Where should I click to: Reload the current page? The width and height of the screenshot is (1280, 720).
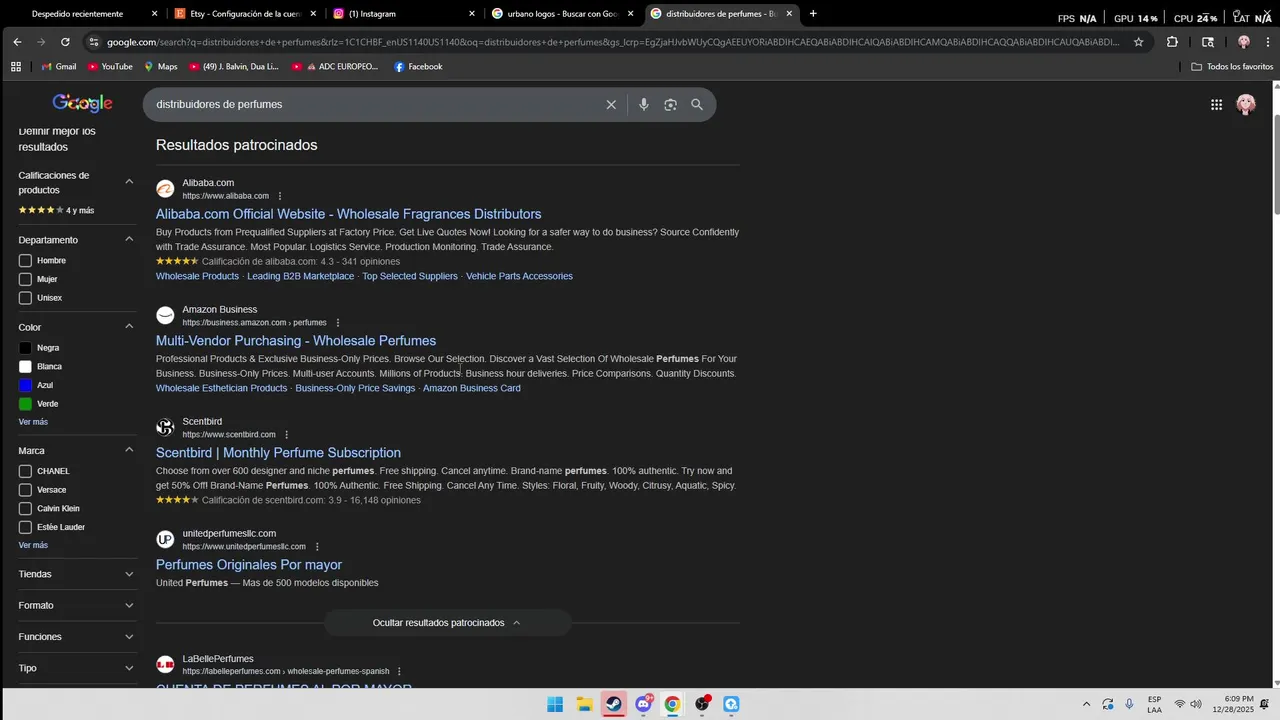65,42
